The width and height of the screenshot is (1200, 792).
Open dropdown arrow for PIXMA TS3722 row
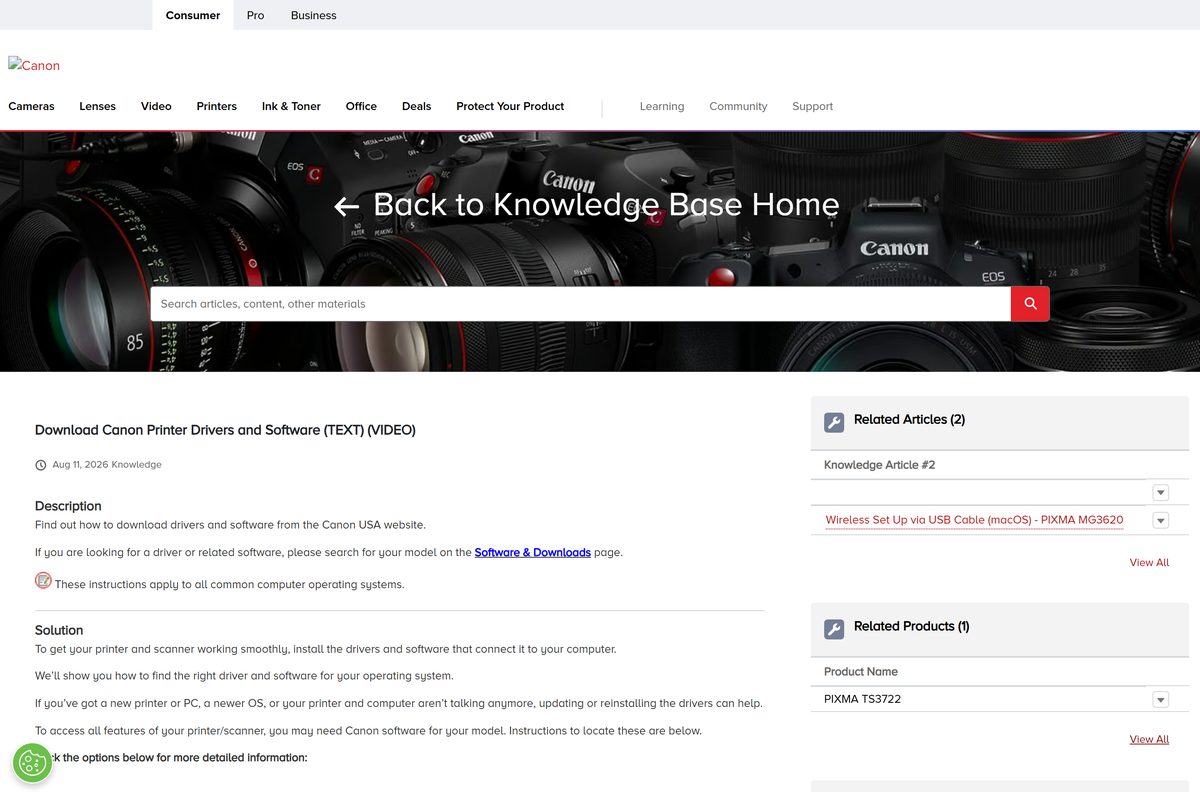pyautogui.click(x=1160, y=699)
